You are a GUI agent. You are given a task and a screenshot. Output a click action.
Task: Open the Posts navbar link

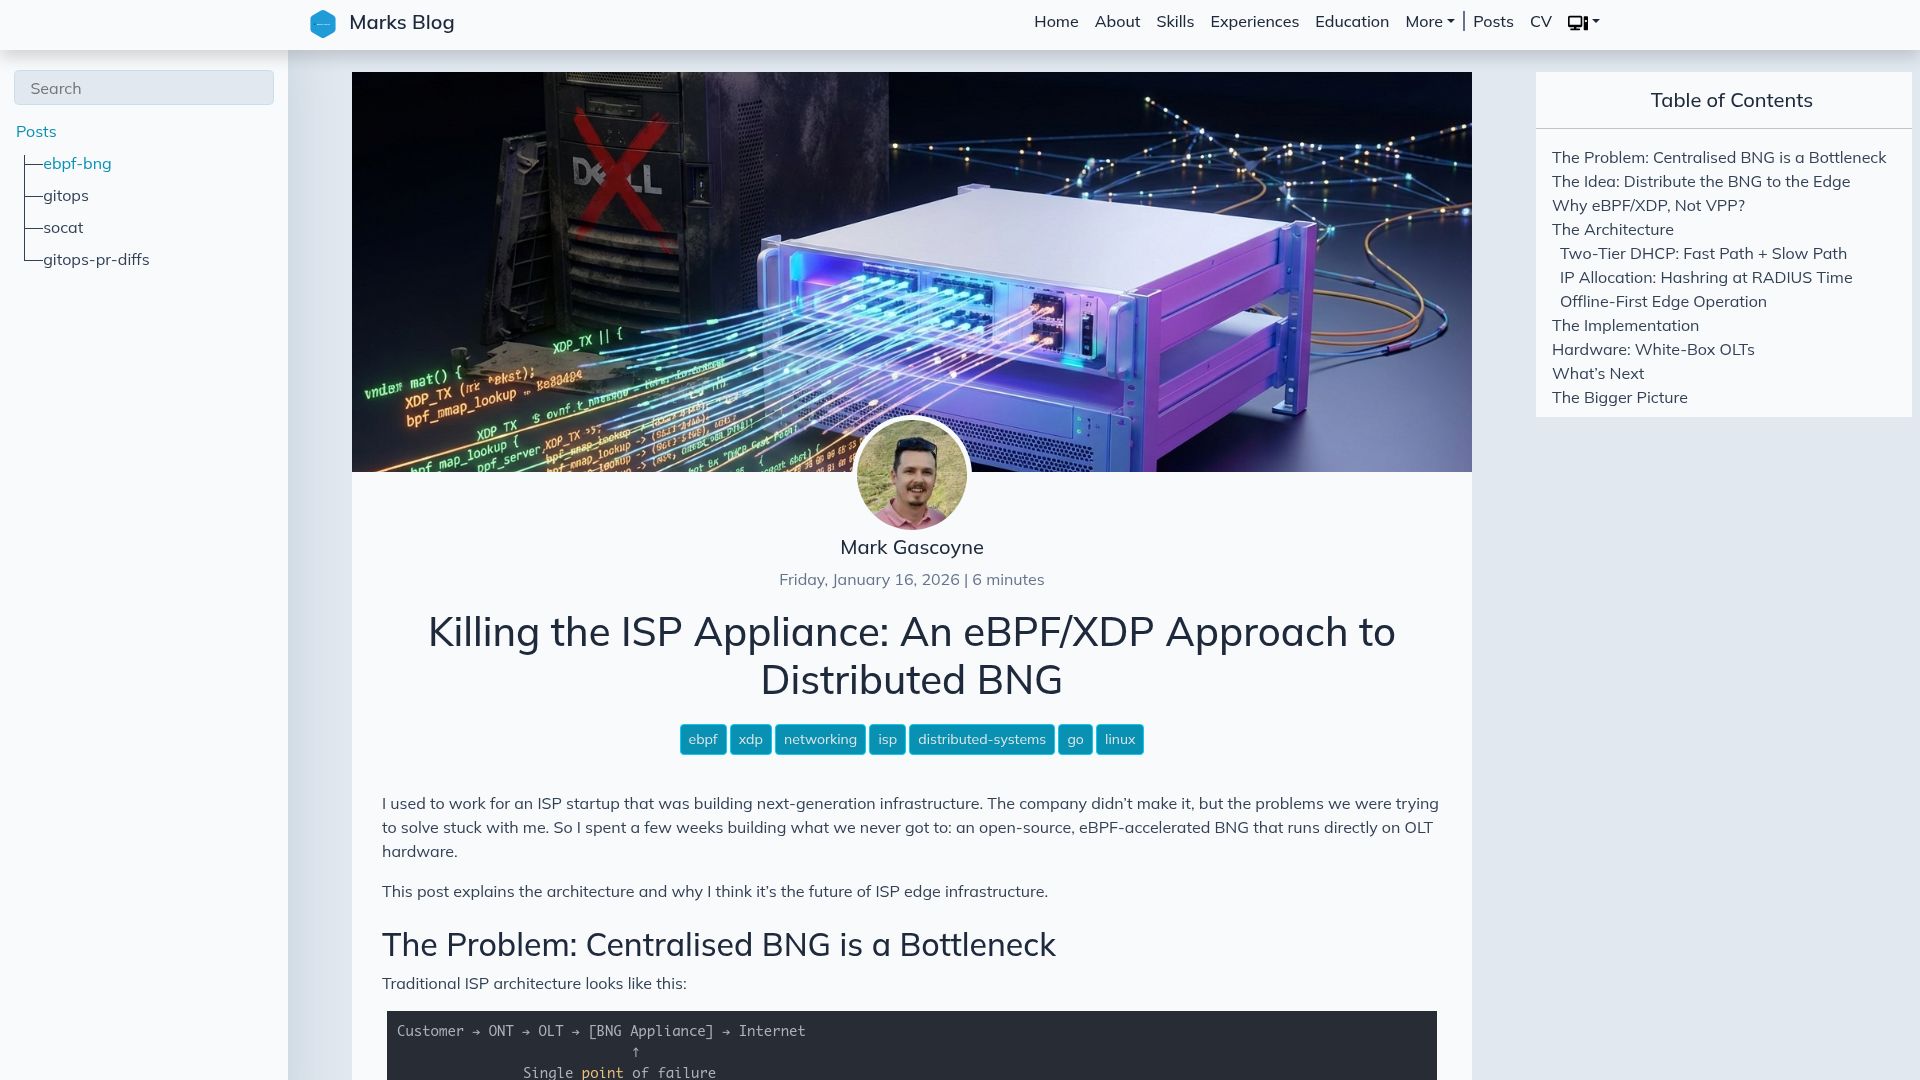coord(1493,22)
